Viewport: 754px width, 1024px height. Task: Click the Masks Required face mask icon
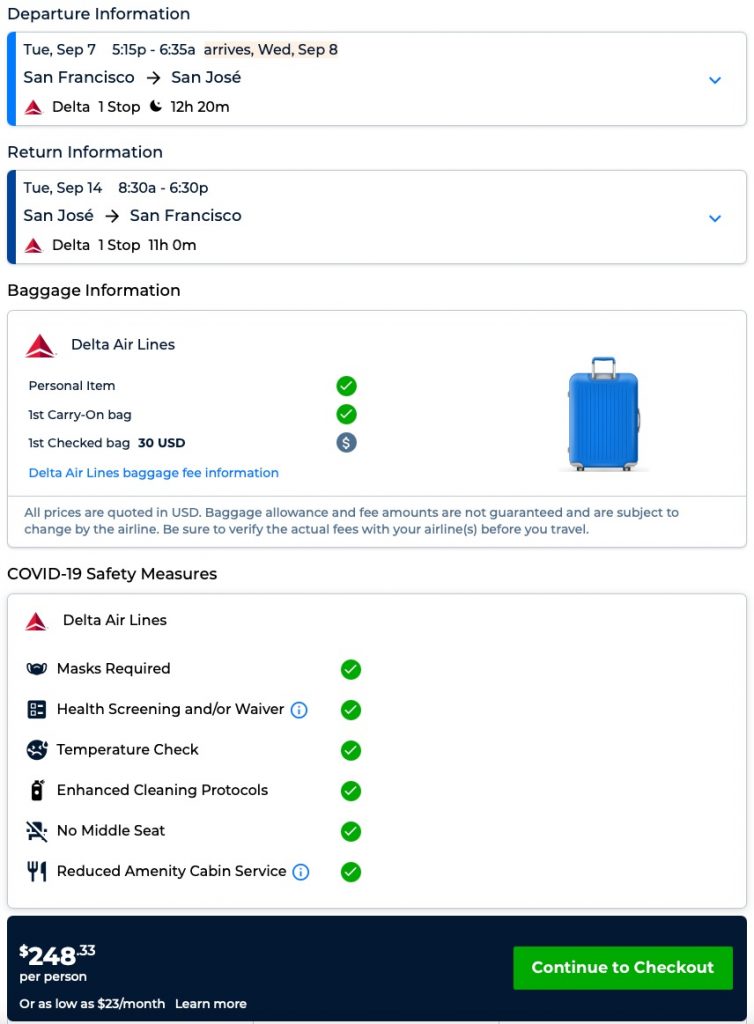pos(37,669)
